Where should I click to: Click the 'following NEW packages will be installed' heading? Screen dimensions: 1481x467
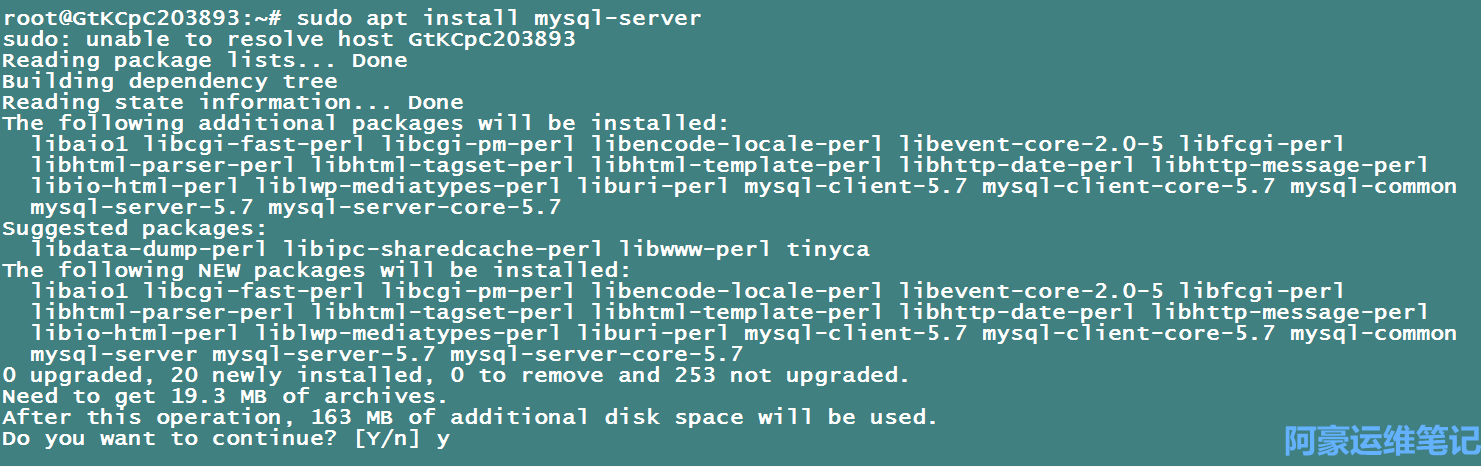317,270
